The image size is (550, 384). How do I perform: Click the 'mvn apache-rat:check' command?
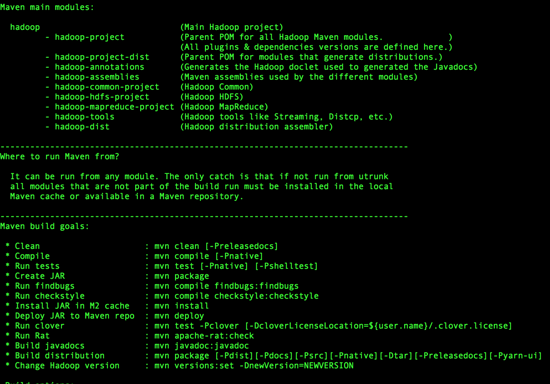coord(204,336)
